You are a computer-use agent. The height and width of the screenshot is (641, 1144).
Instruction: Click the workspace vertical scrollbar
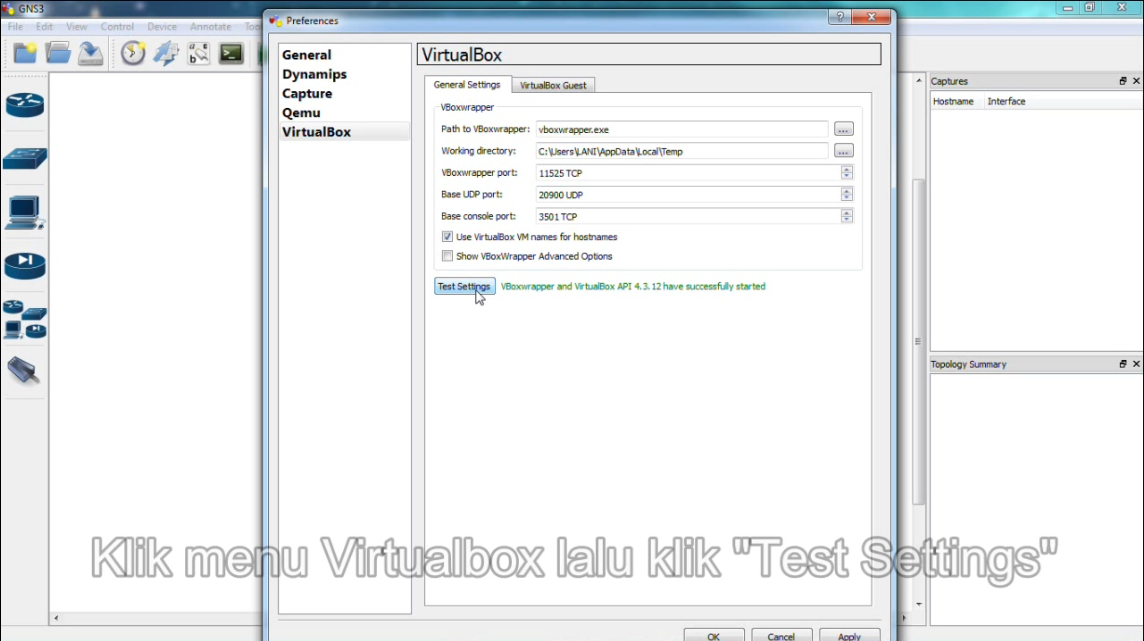[x=919, y=341]
